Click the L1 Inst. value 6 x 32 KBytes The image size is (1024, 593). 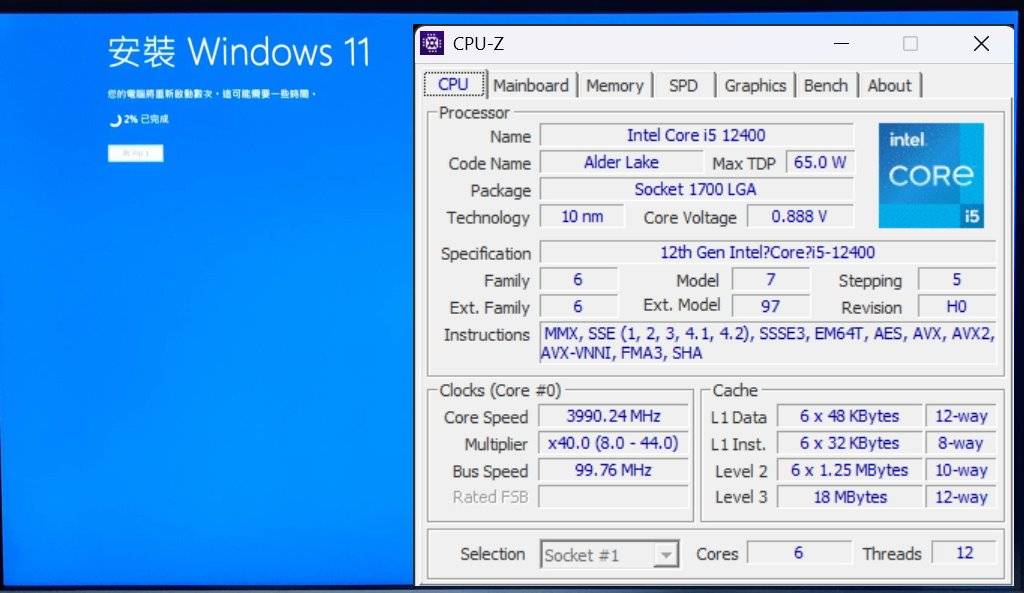pyautogui.click(x=849, y=443)
